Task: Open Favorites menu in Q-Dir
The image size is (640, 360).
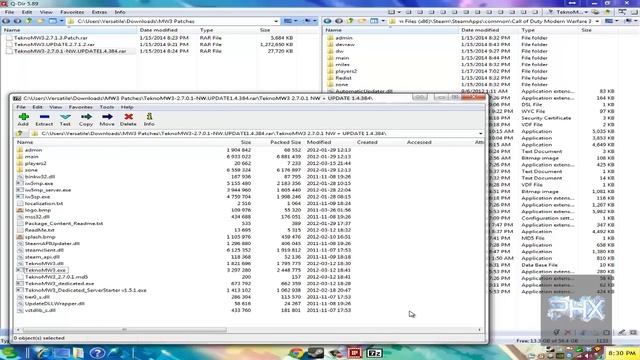Action: pos(72,12)
